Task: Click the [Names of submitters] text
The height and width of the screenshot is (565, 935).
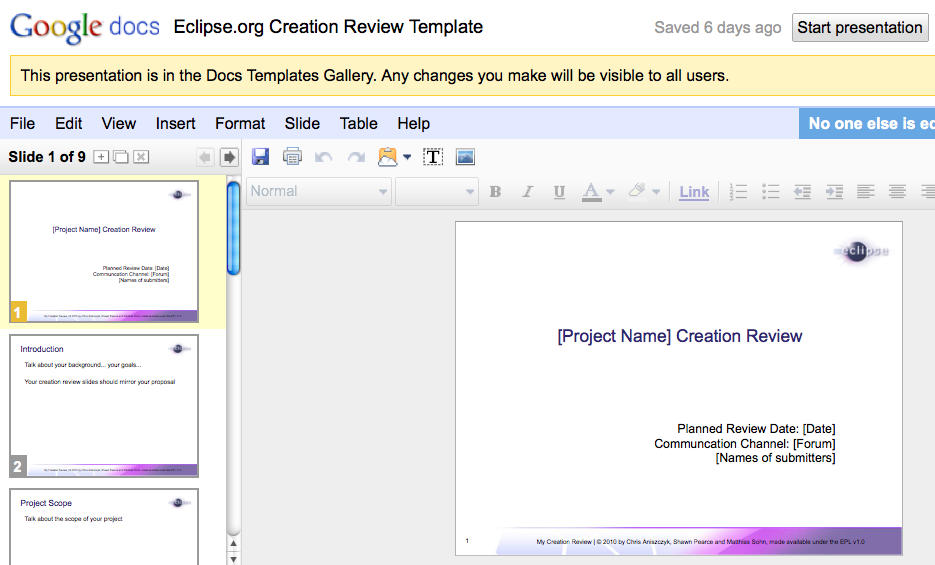Action: [775, 458]
